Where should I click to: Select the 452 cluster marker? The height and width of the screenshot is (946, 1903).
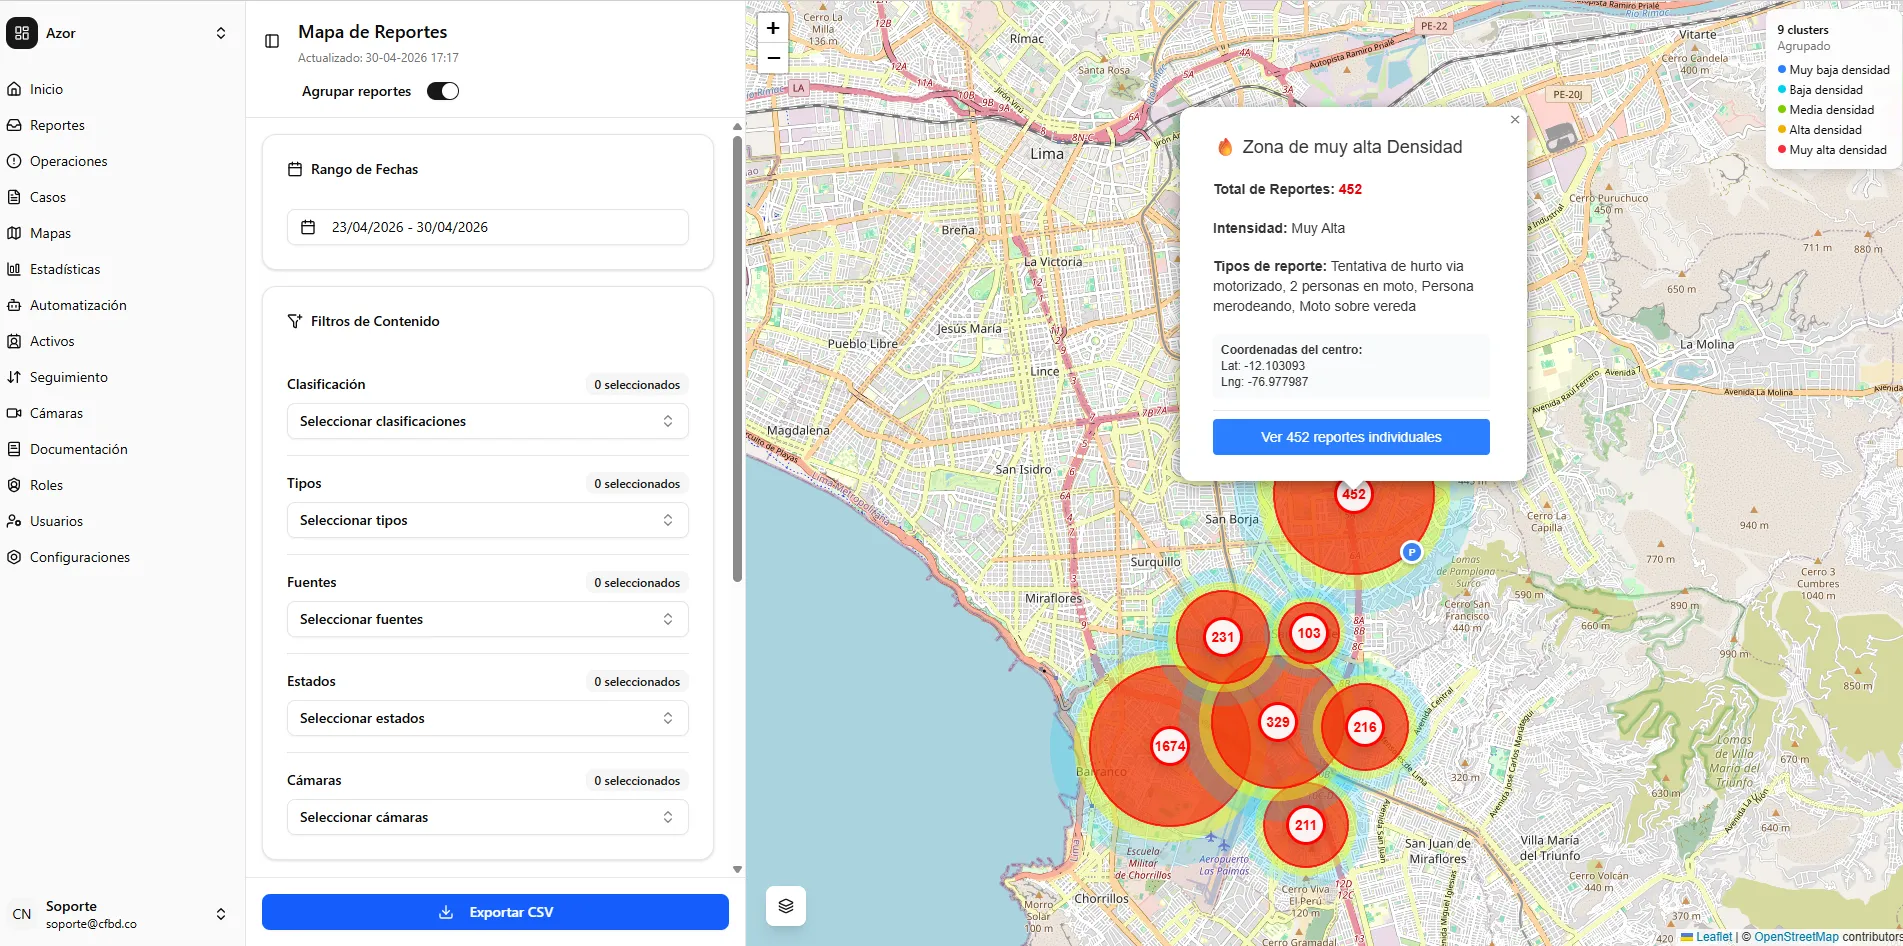pyautogui.click(x=1354, y=494)
